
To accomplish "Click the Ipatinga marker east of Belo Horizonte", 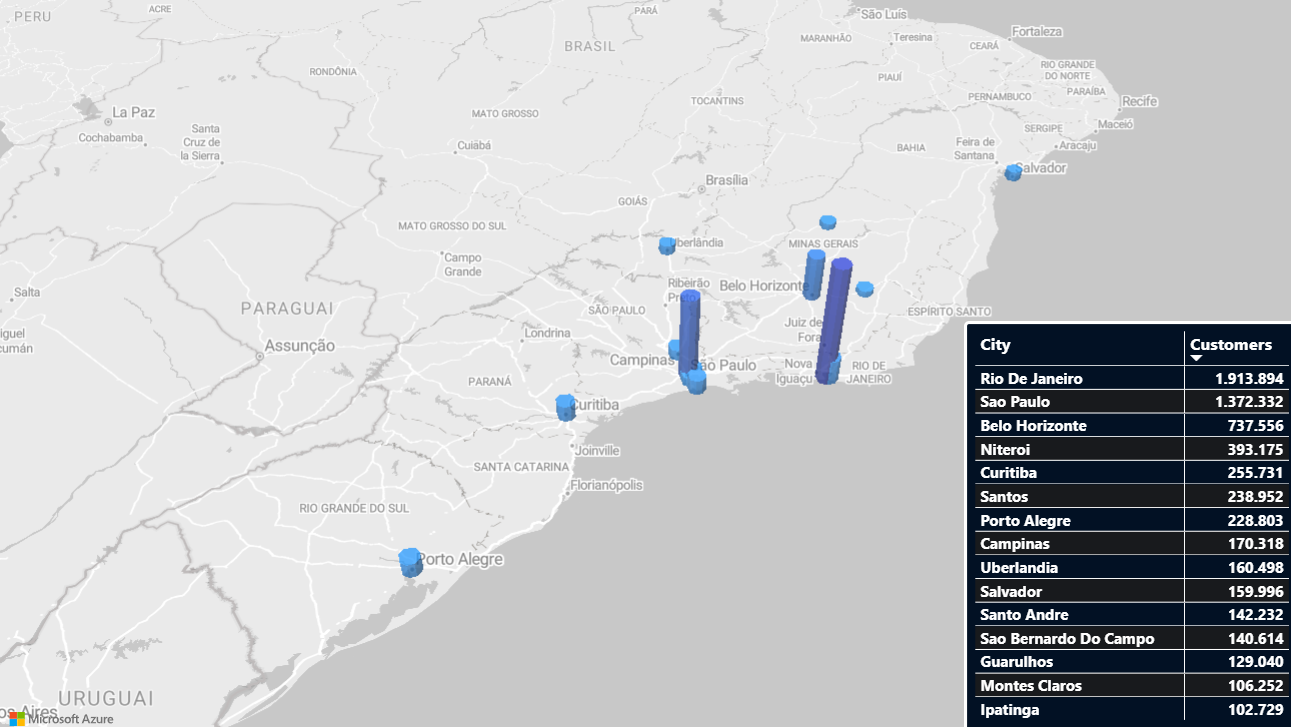I will (865, 289).
